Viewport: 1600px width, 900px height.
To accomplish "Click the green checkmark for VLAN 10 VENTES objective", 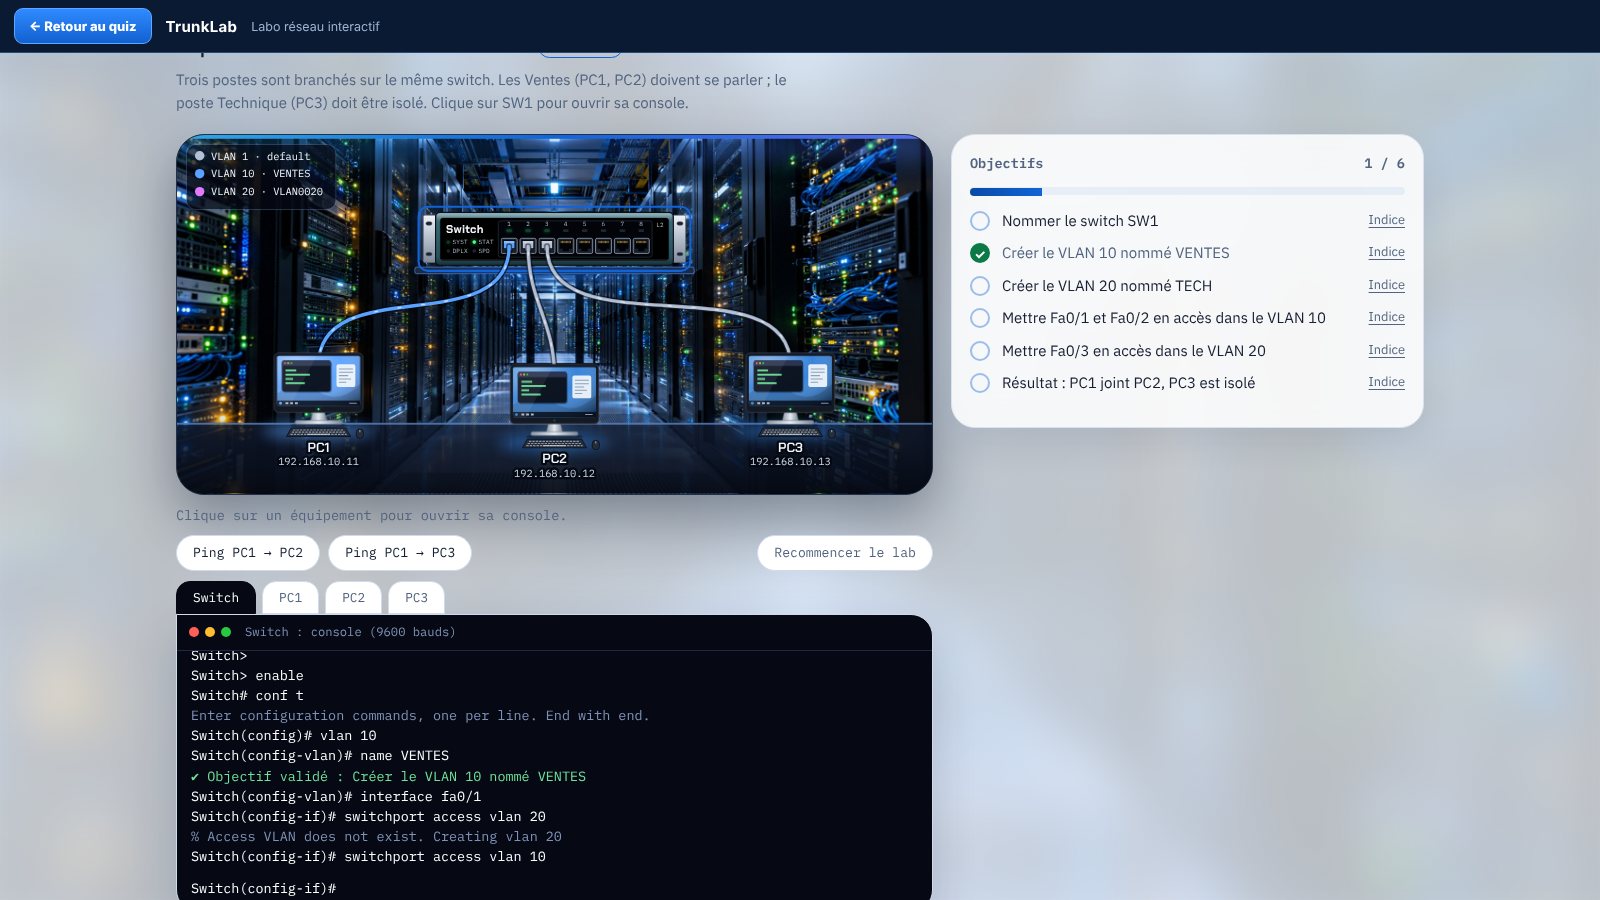I will 980,253.
